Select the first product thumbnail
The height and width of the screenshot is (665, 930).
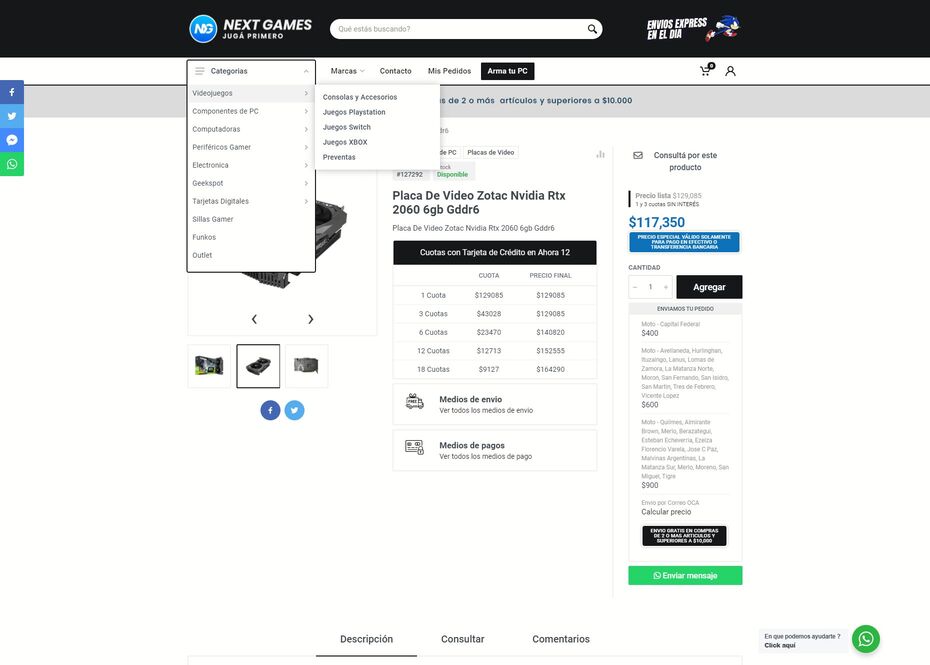click(209, 366)
